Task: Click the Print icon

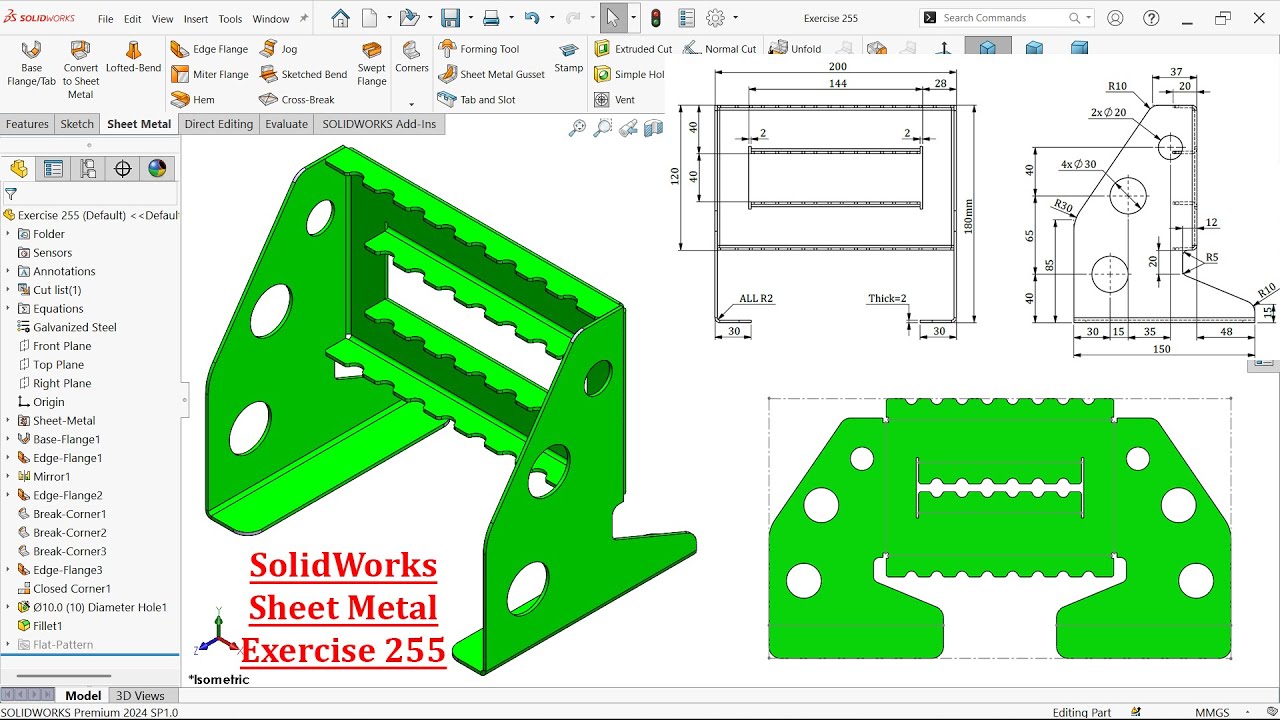Action: tap(491, 18)
